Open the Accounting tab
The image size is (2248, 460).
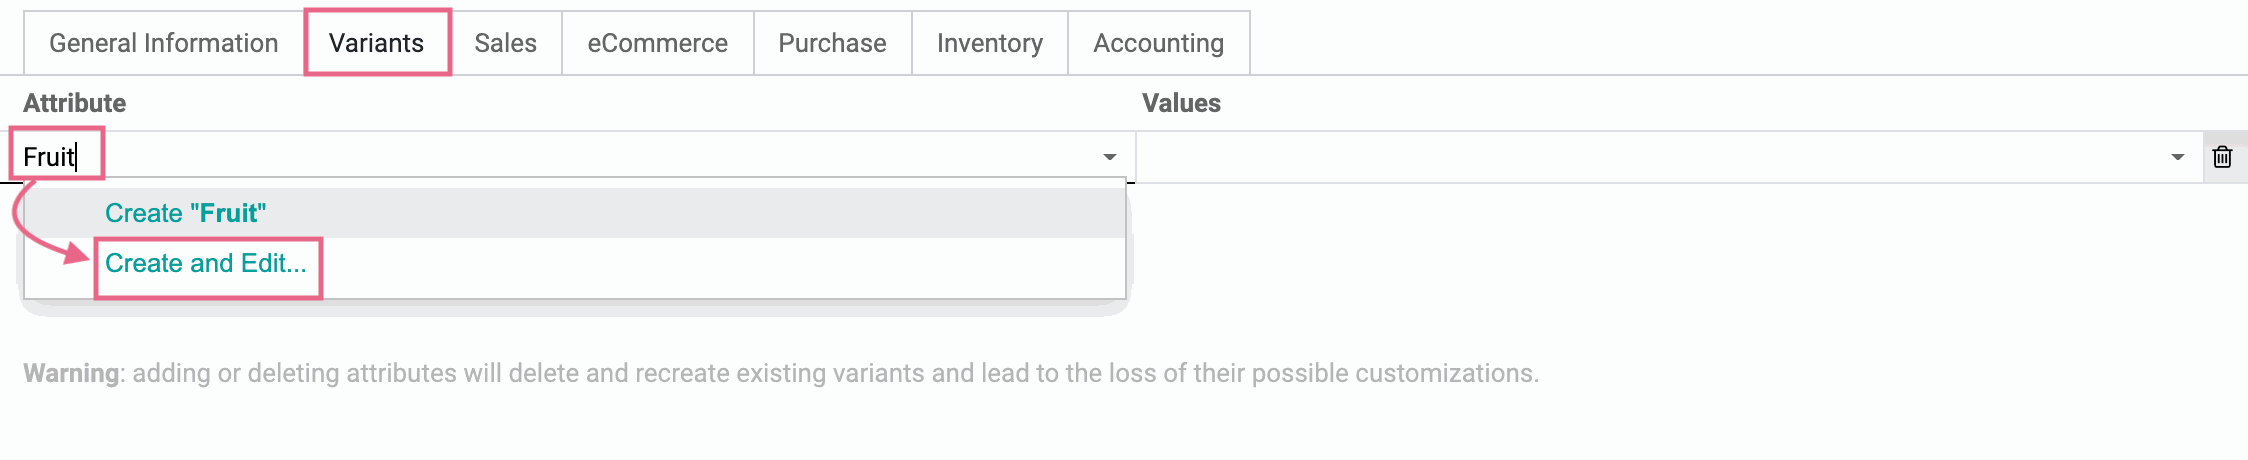(1159, 43)
